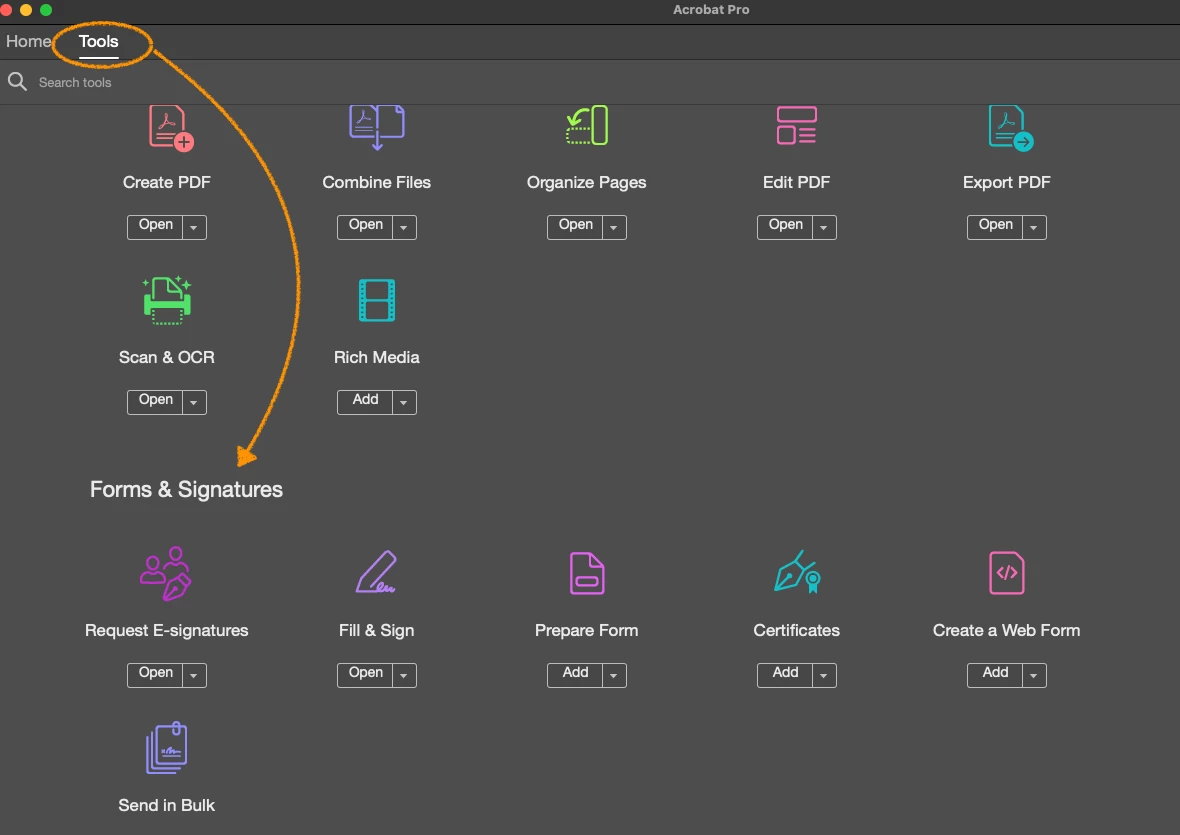
Task: Click the Certificates pen-and-ribbon icon
Action: pos(797,572)
